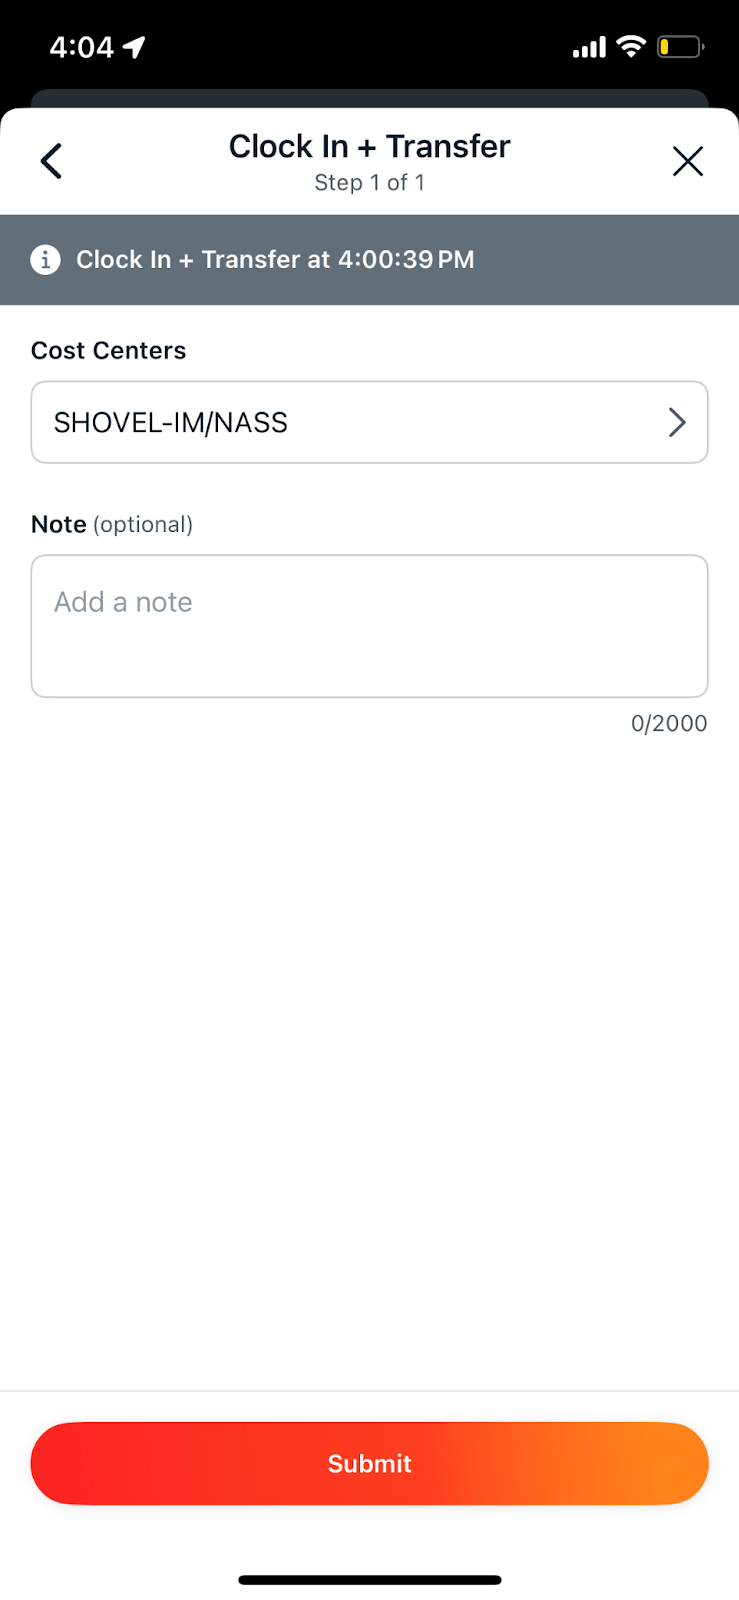
Task: Close the Clock In + Transfer sheet
Action: [x=687, y=161]
